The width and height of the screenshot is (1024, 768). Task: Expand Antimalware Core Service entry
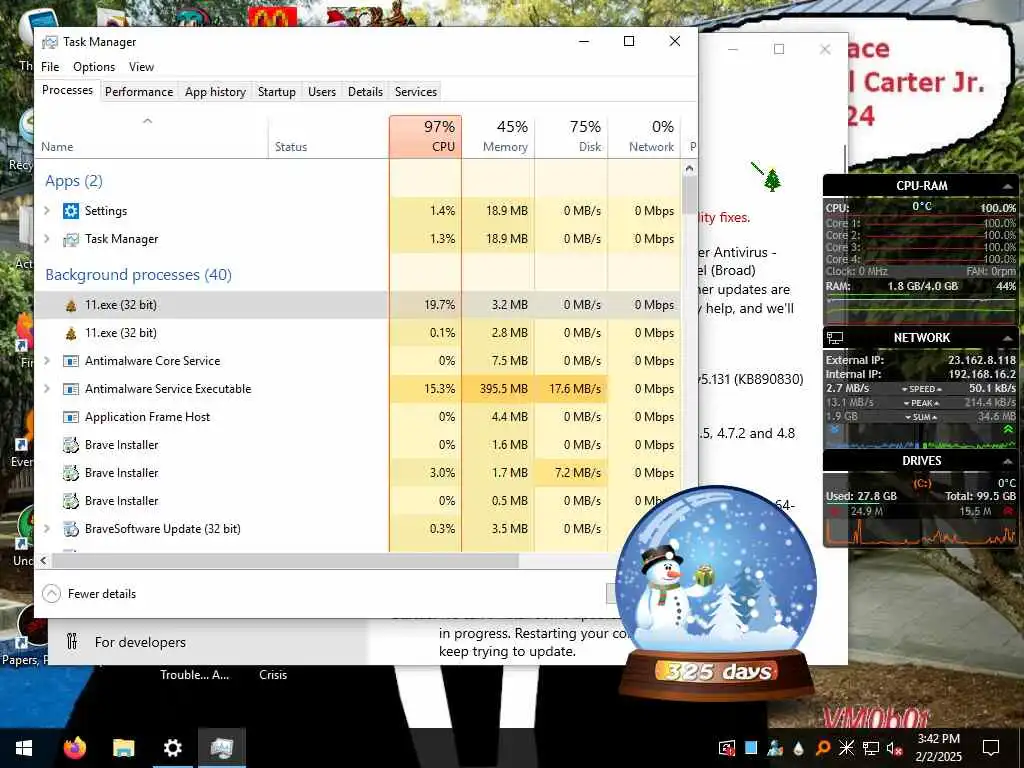tap(47, 361)
